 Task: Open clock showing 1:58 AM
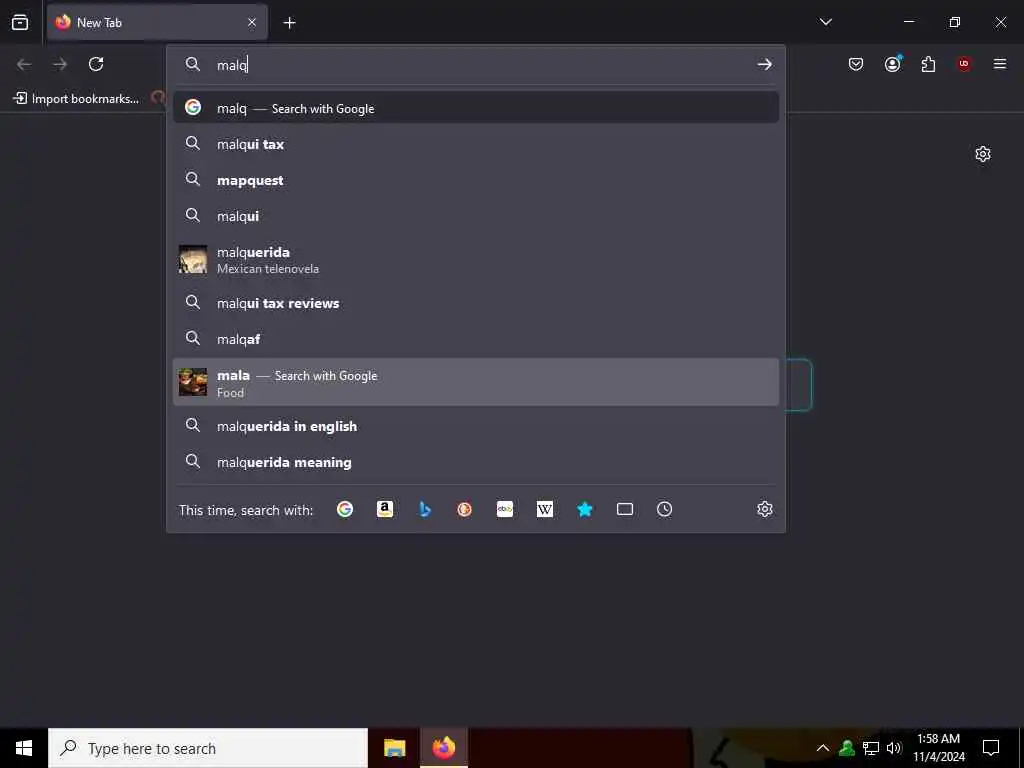pos(938,748)
